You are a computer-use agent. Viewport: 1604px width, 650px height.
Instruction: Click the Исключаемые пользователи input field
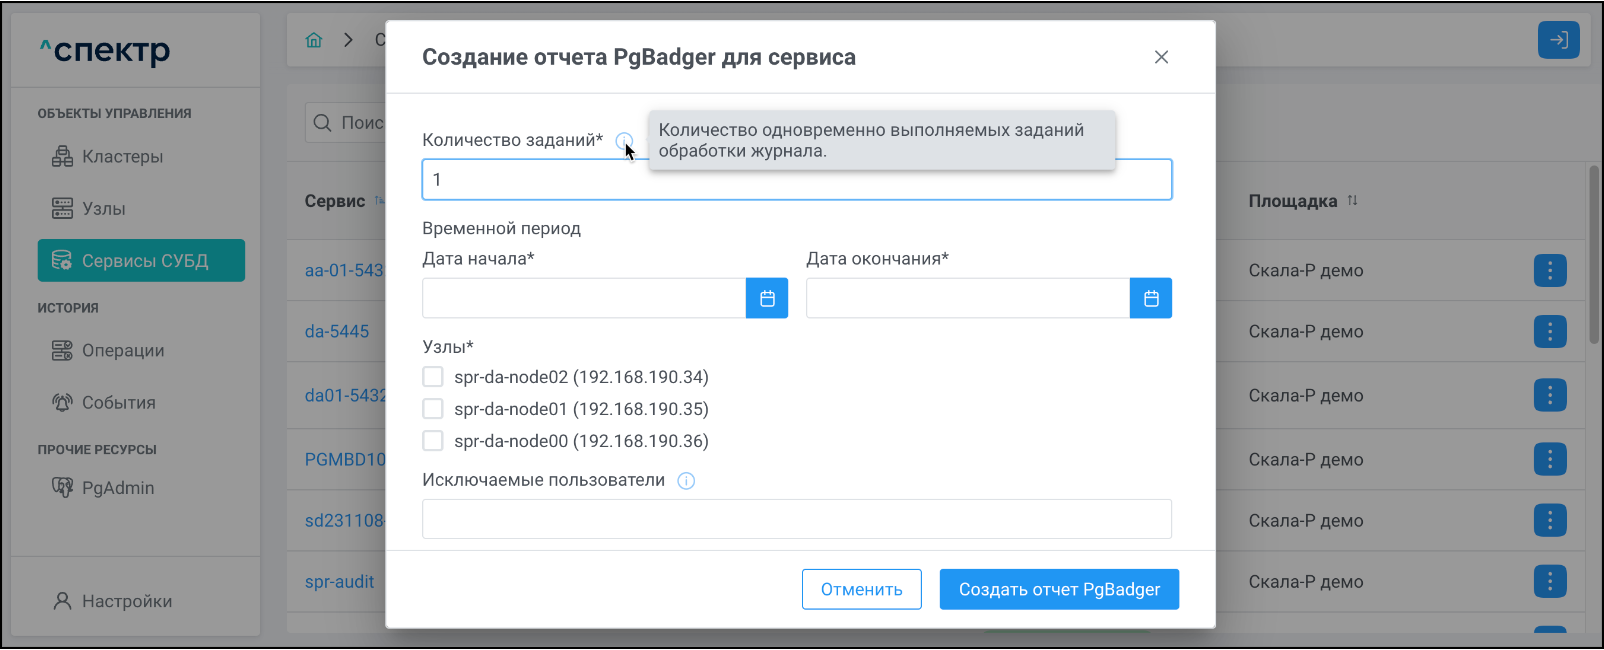tap(796, 519)
